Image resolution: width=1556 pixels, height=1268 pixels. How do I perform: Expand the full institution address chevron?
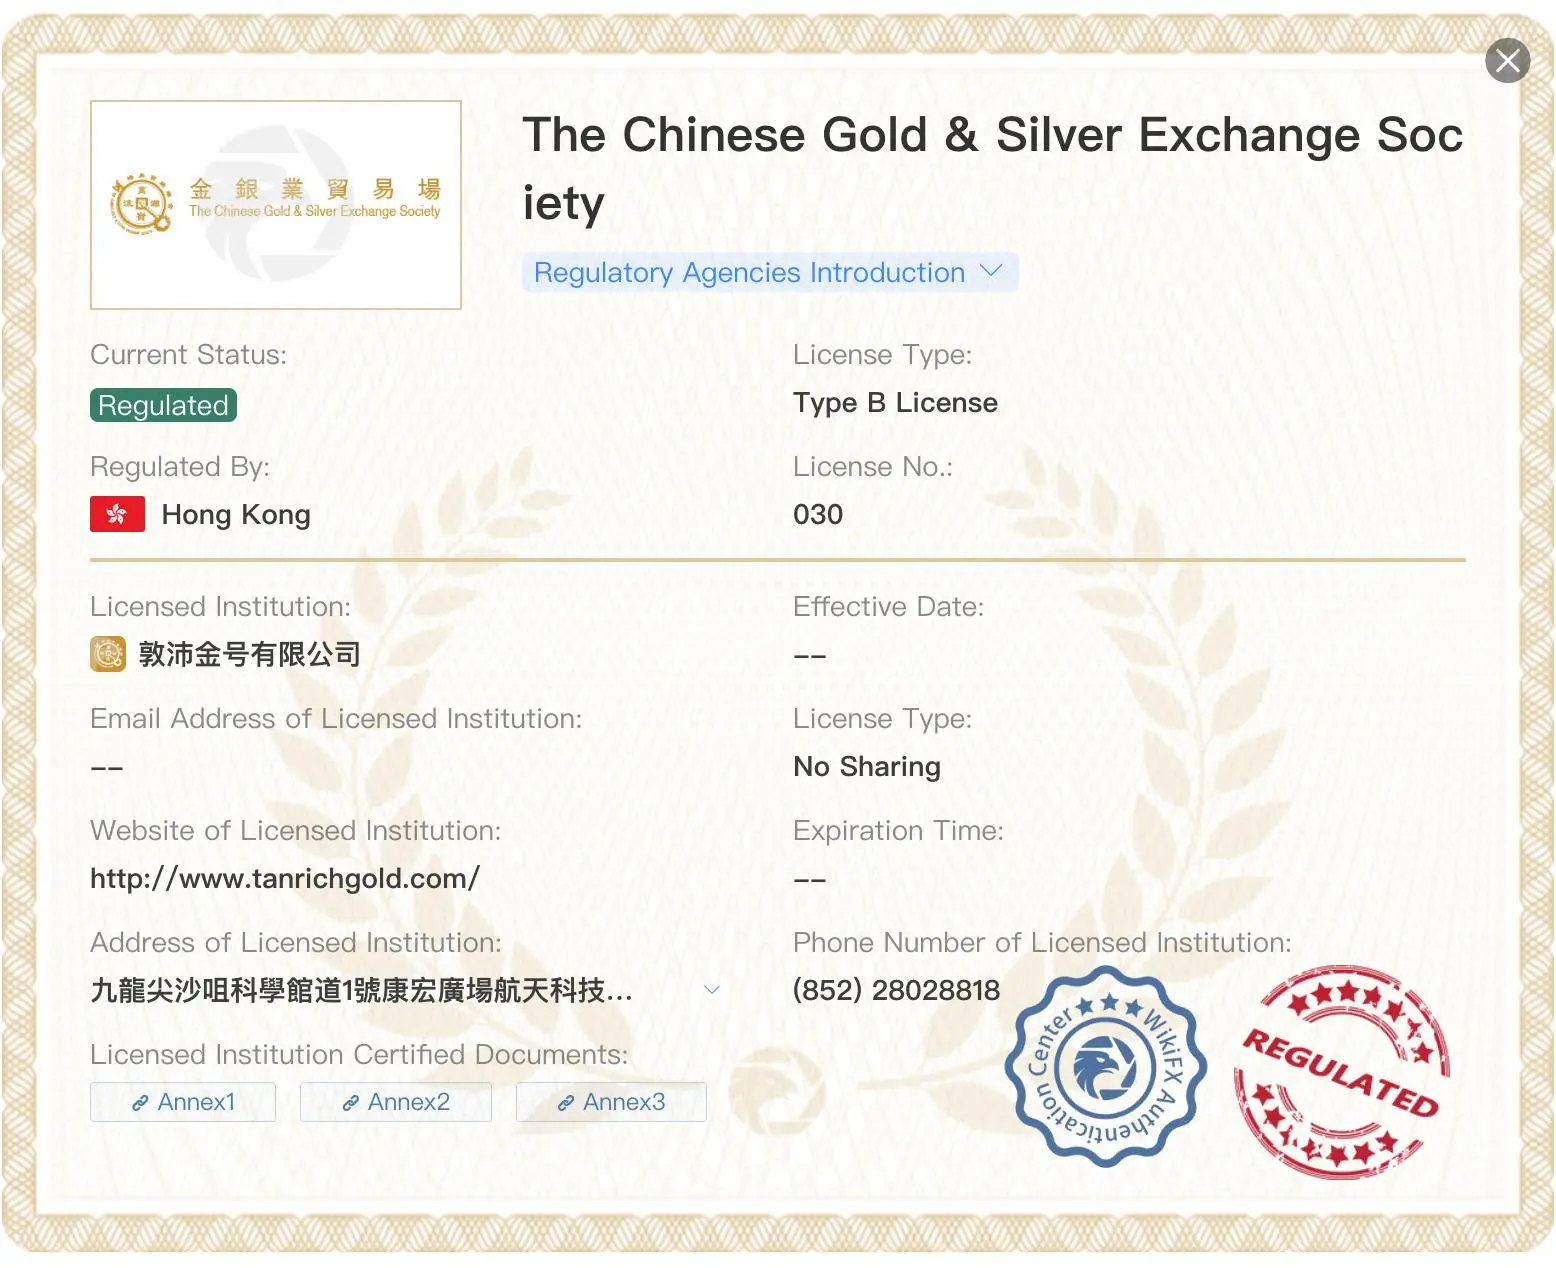712,990
